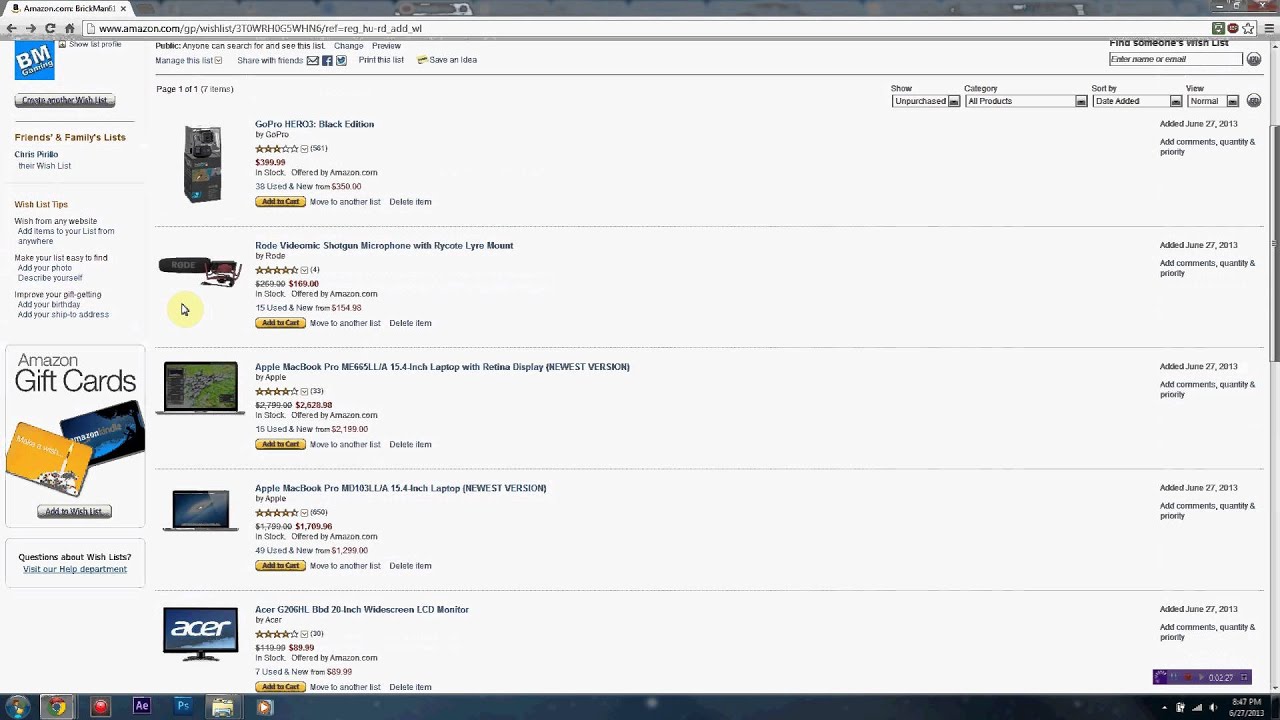Viewport: 1280px width, 720px height.
Task: Open the media player taskbar icon
Action: [264, 706]
